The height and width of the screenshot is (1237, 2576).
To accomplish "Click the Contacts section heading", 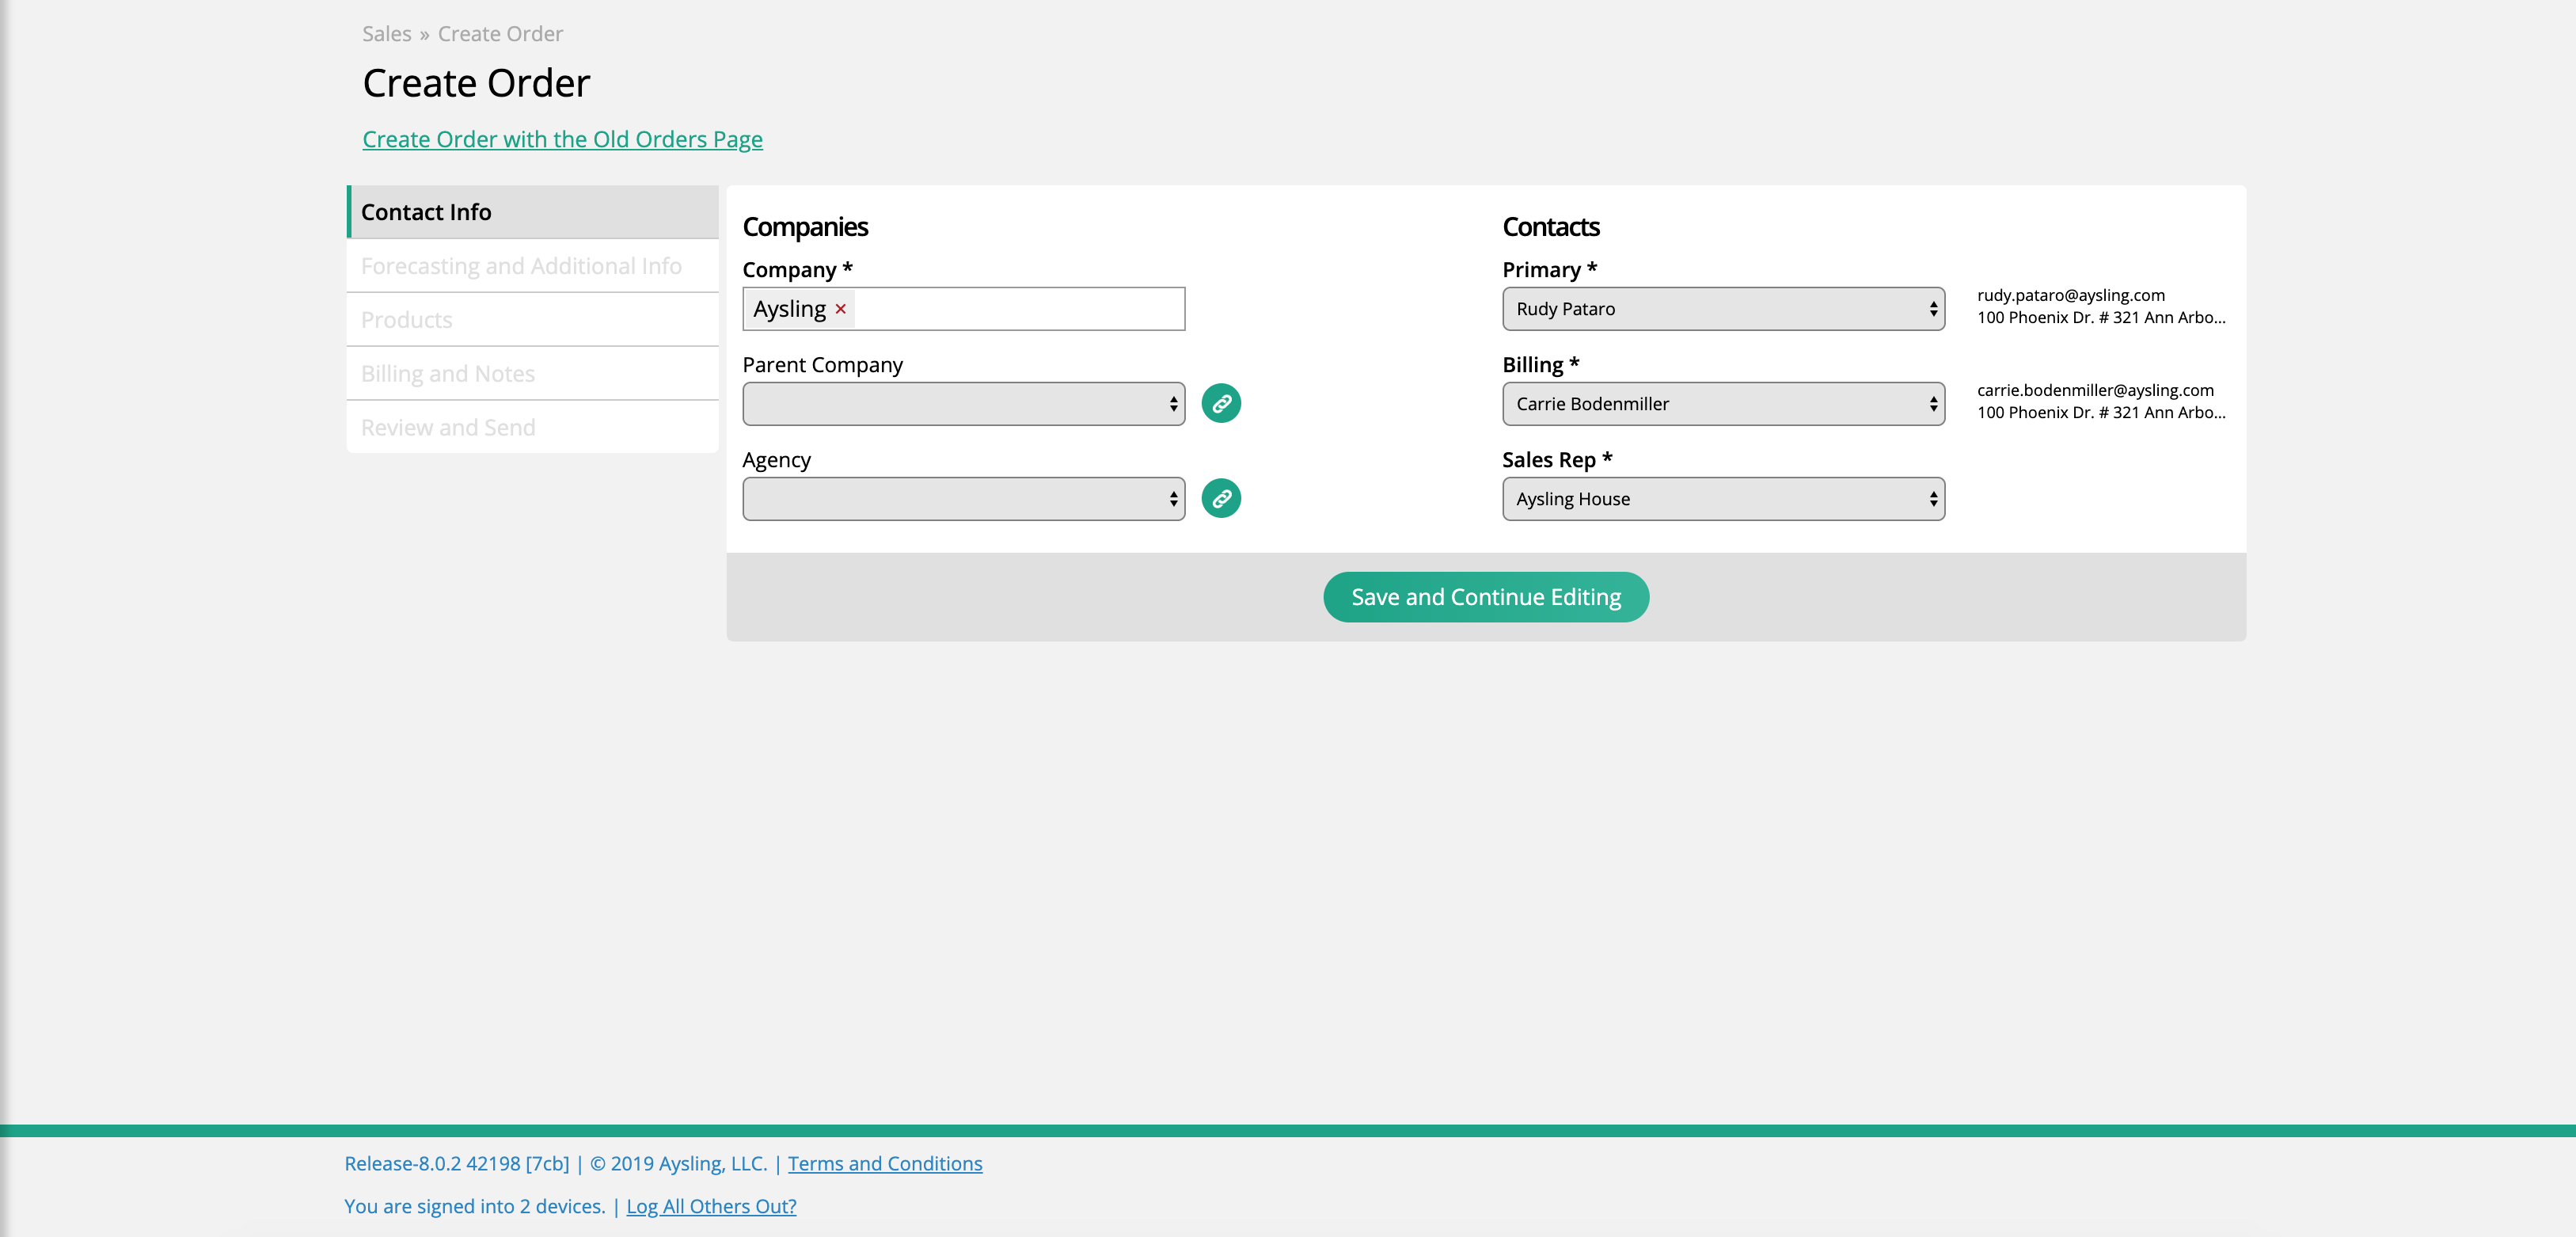I will (x=1551, y=227).
